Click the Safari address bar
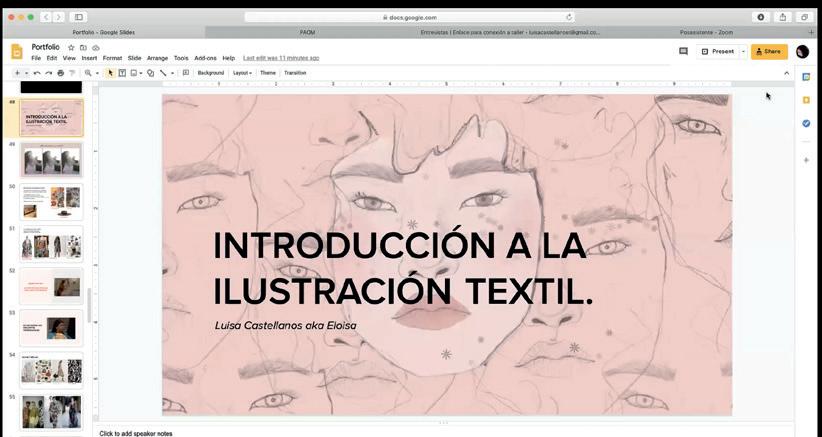Image resolution: width=822 pixels, height=437 pixels. coord(409,17)
